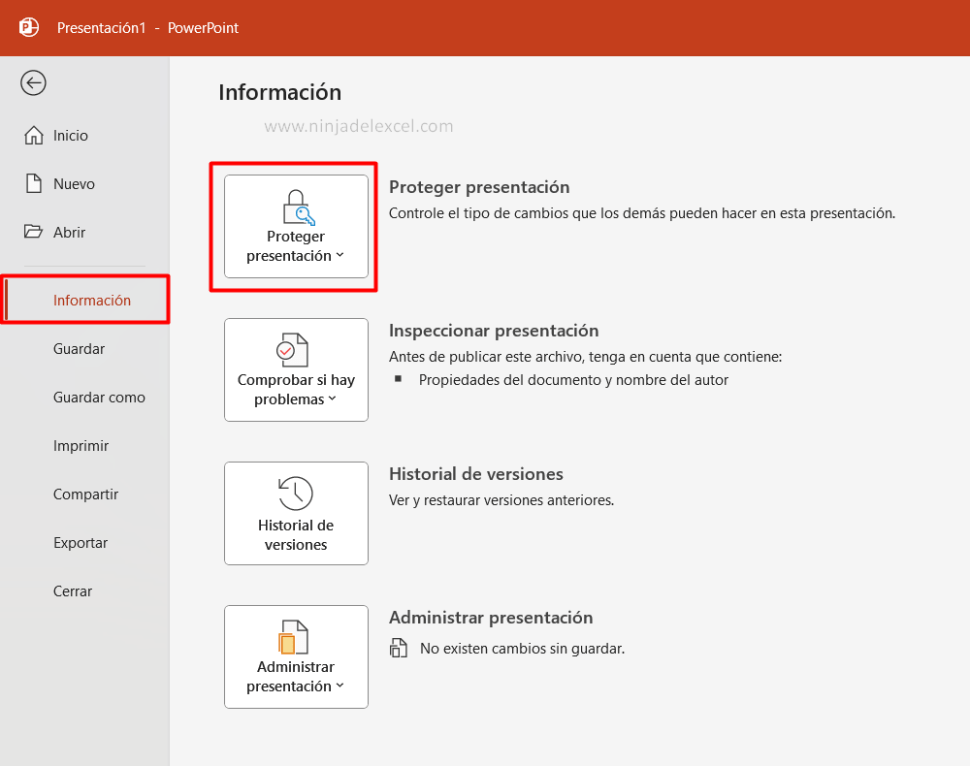Click the Compartir option in sidebar
This screenshot has height=766, width=970.
pyautogui.click(x=87, y=494)
